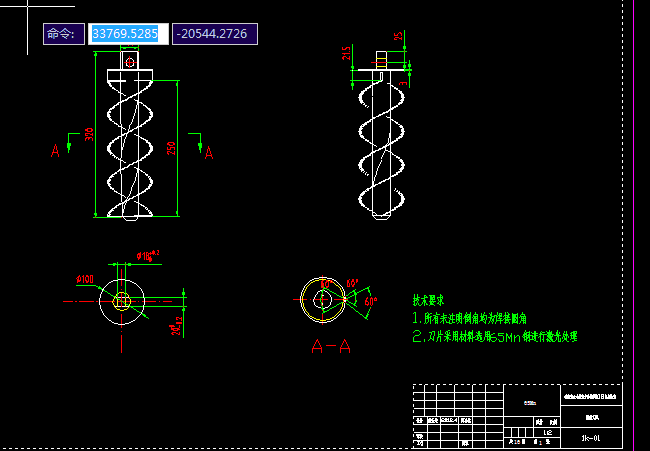Image resolution: width=650 pixels, height=451 pixels.
Task: Click the A-A section view title
Action: (331, 347)
